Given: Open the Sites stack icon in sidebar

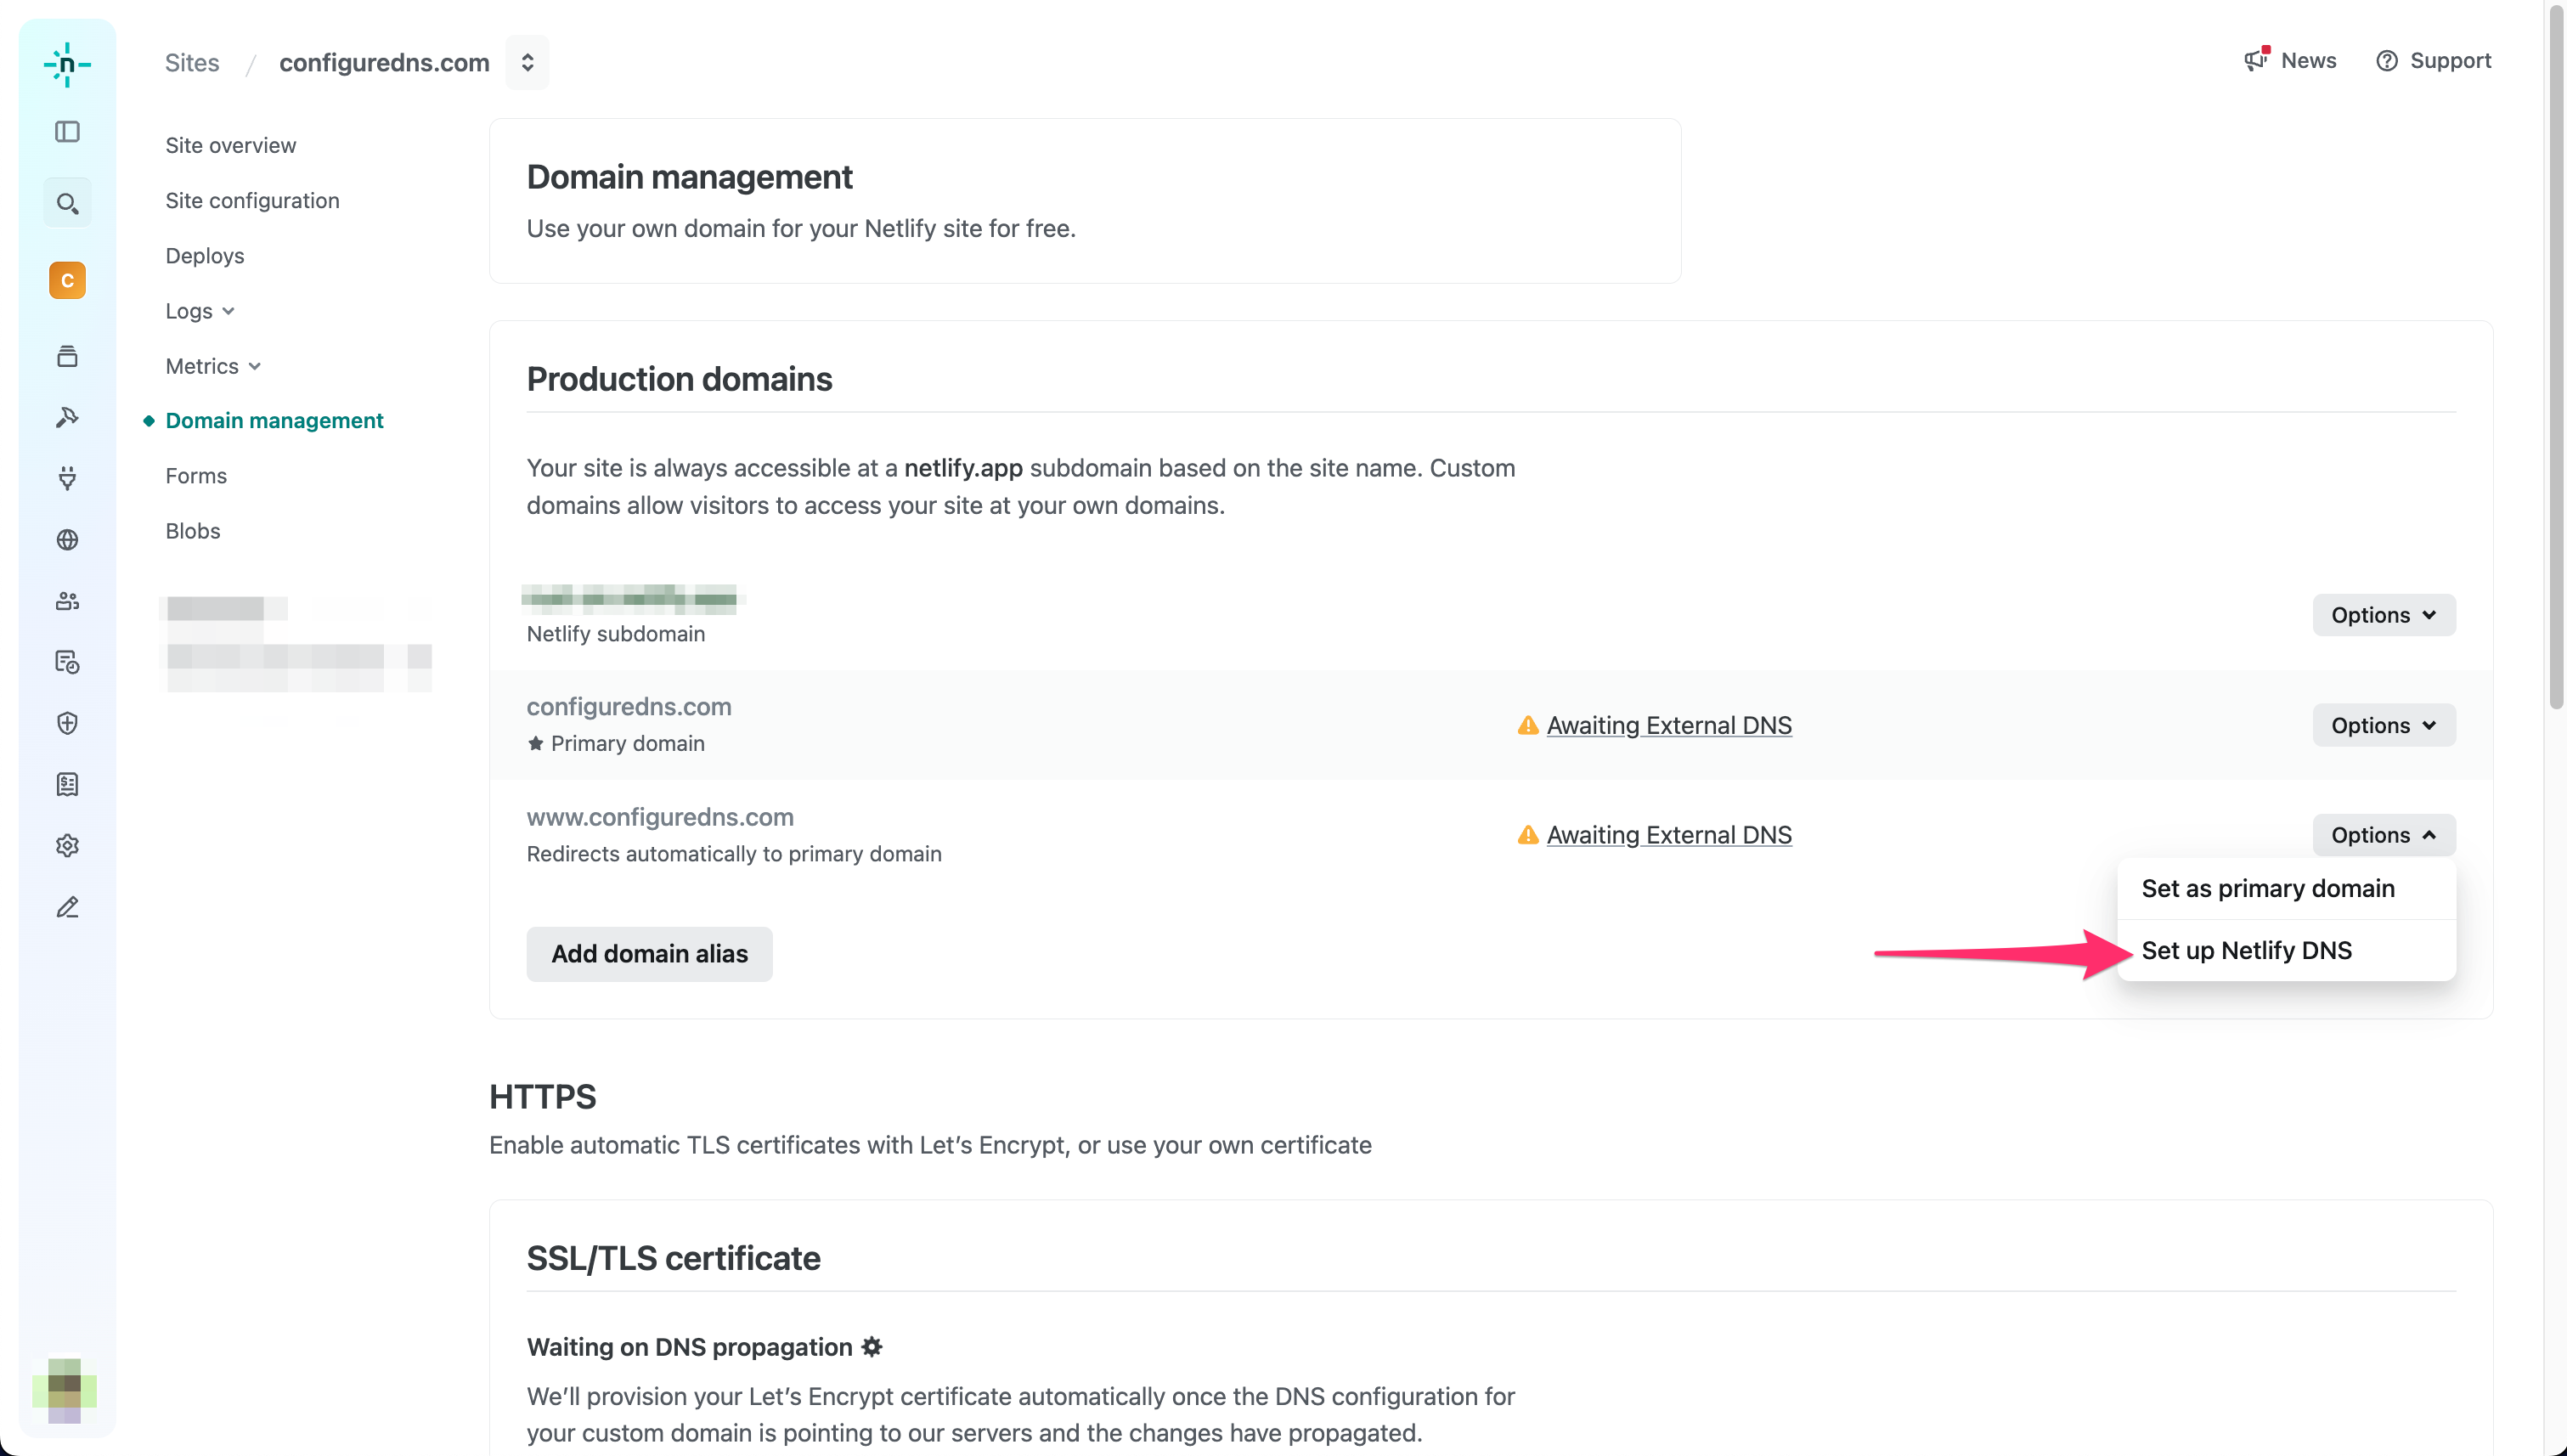Looking at the screenshot, I should 67,356.
